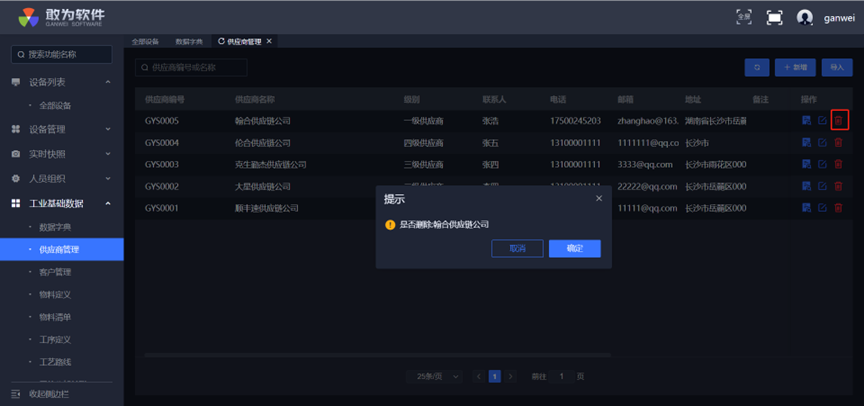Open the 25条/页 page size dropdown

pyautogui.click(x=437, y=377)
